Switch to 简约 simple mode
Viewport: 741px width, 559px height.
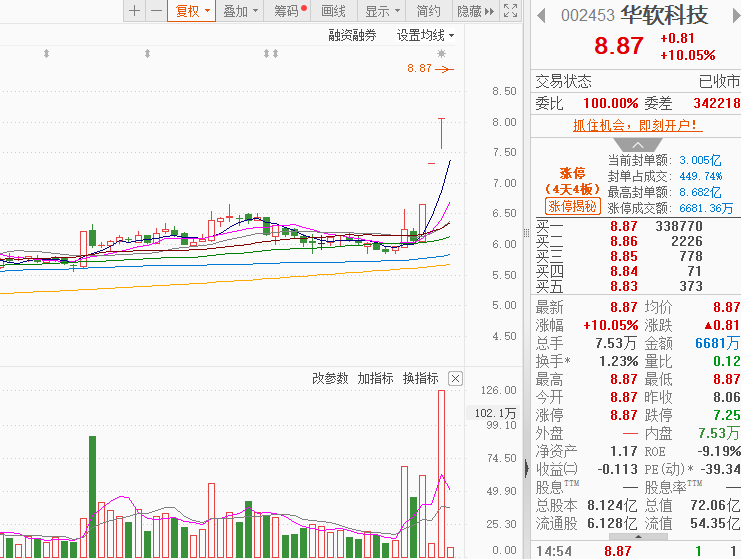[x=428, y=11]
